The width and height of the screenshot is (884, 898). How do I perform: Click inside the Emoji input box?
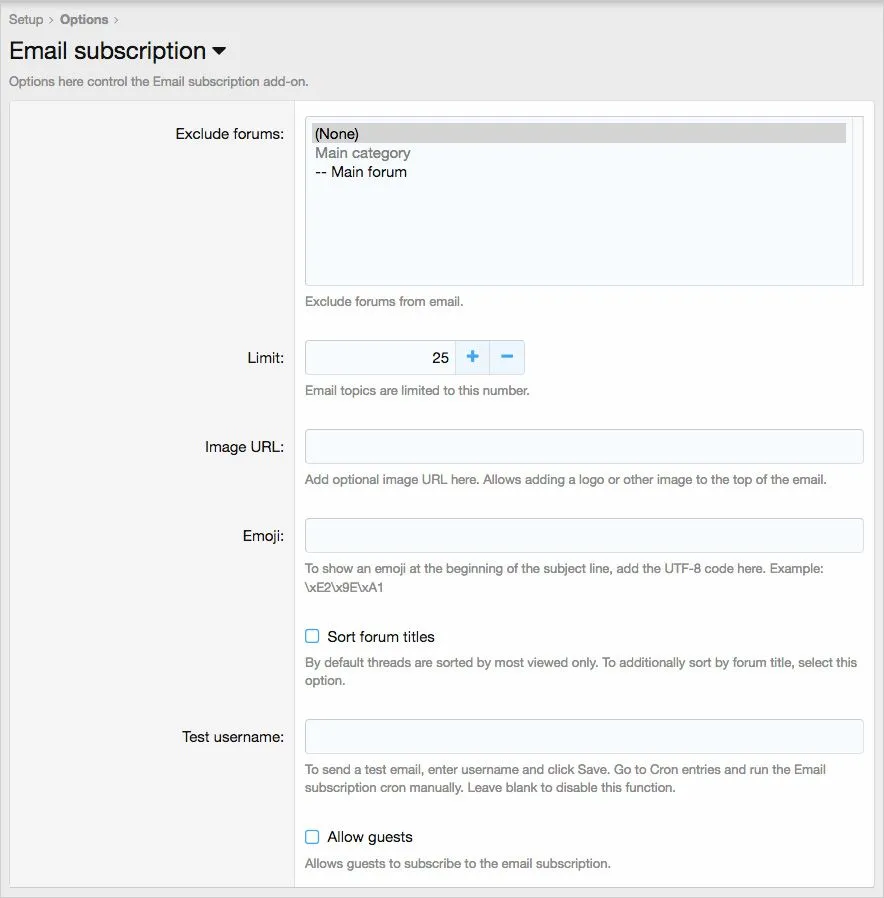click(x=583, y=535)
